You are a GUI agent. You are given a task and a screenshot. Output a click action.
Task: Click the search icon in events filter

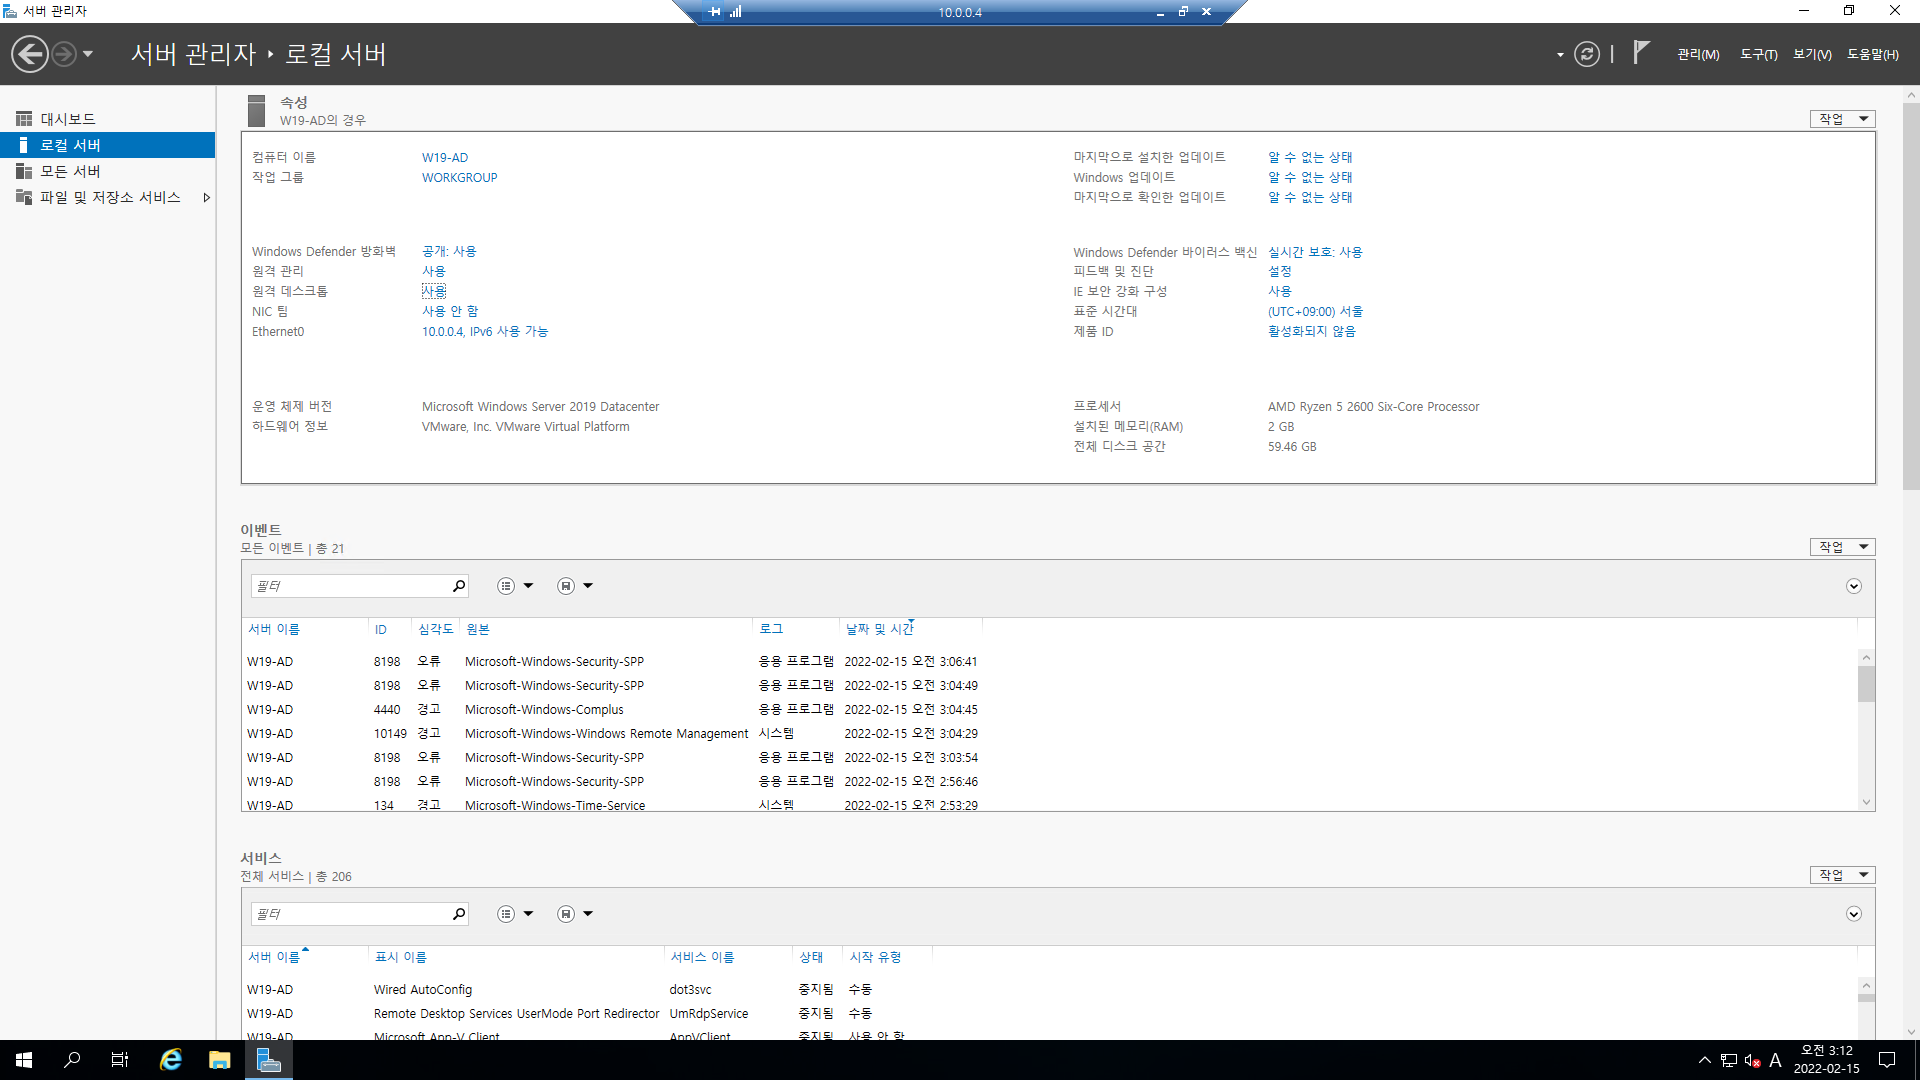pyautogui.click(x=459, y=586)
